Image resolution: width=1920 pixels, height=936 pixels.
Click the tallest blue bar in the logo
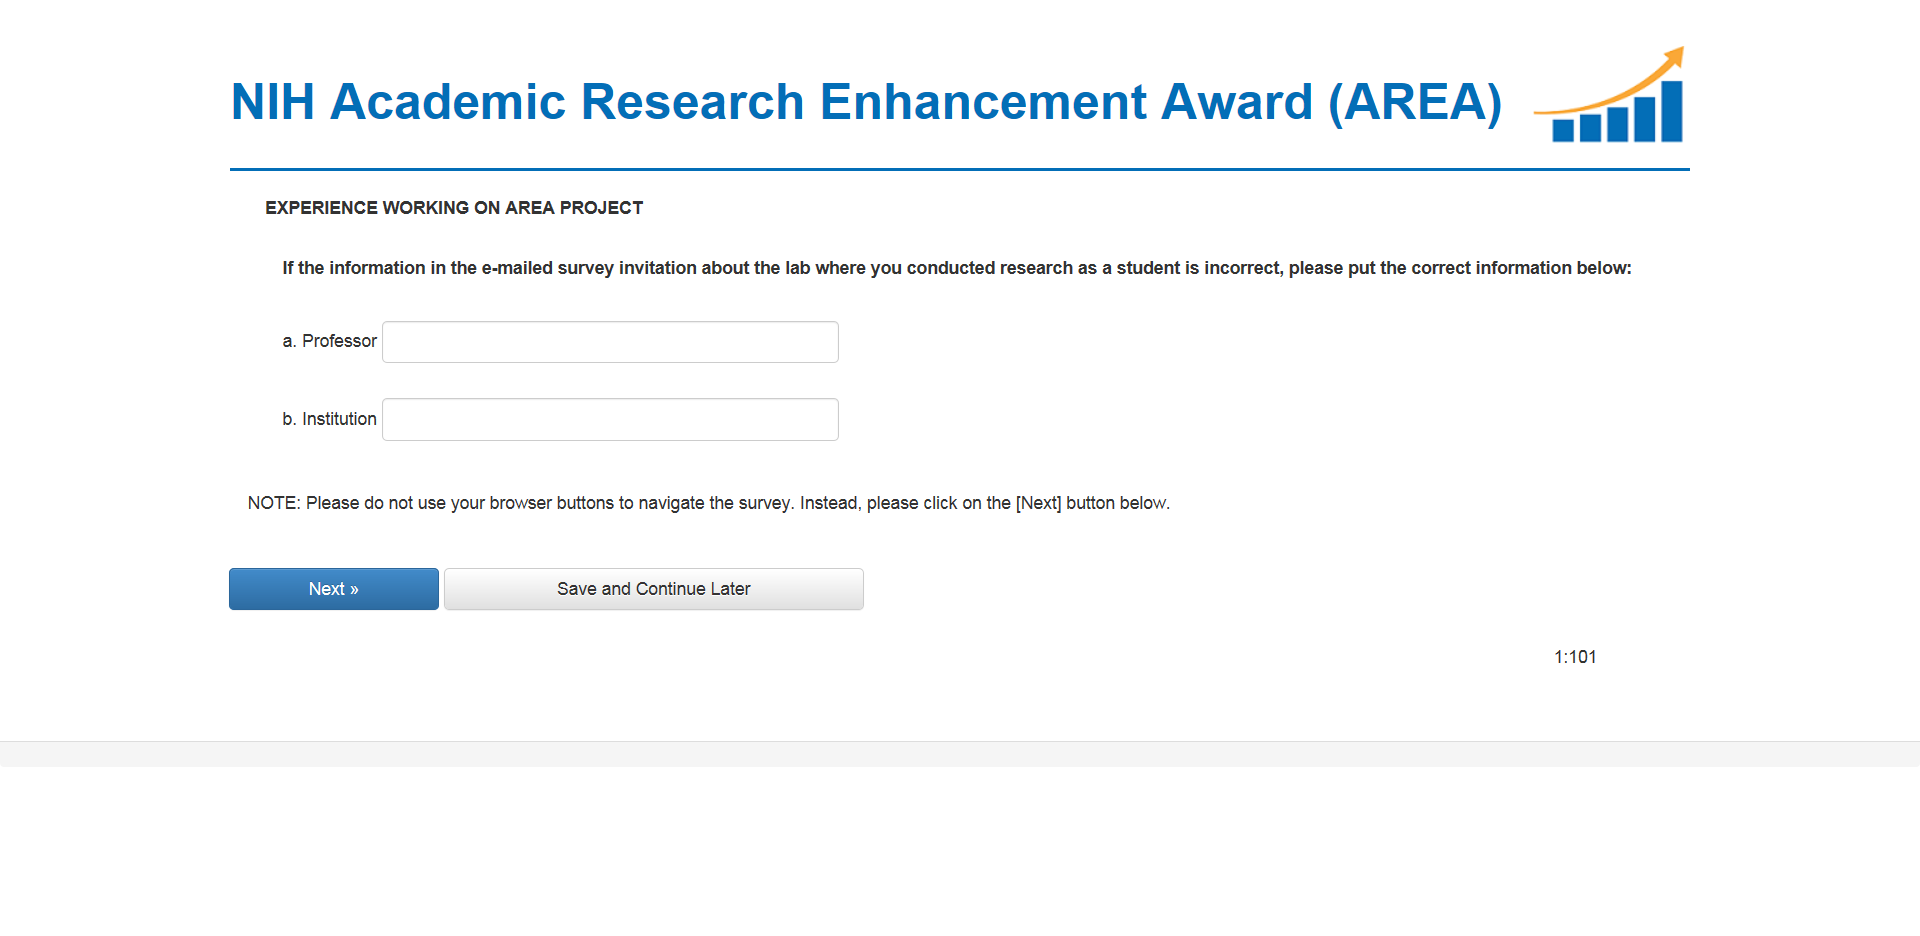point(1671,111)
